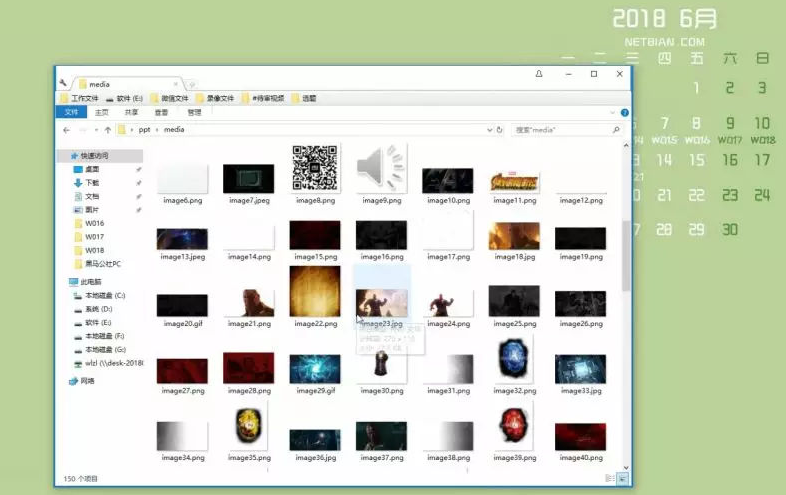The height and width of the screenshot is (495, 786).
Task: Click the wrench icon in title bar
Action: tap(63, 83)
